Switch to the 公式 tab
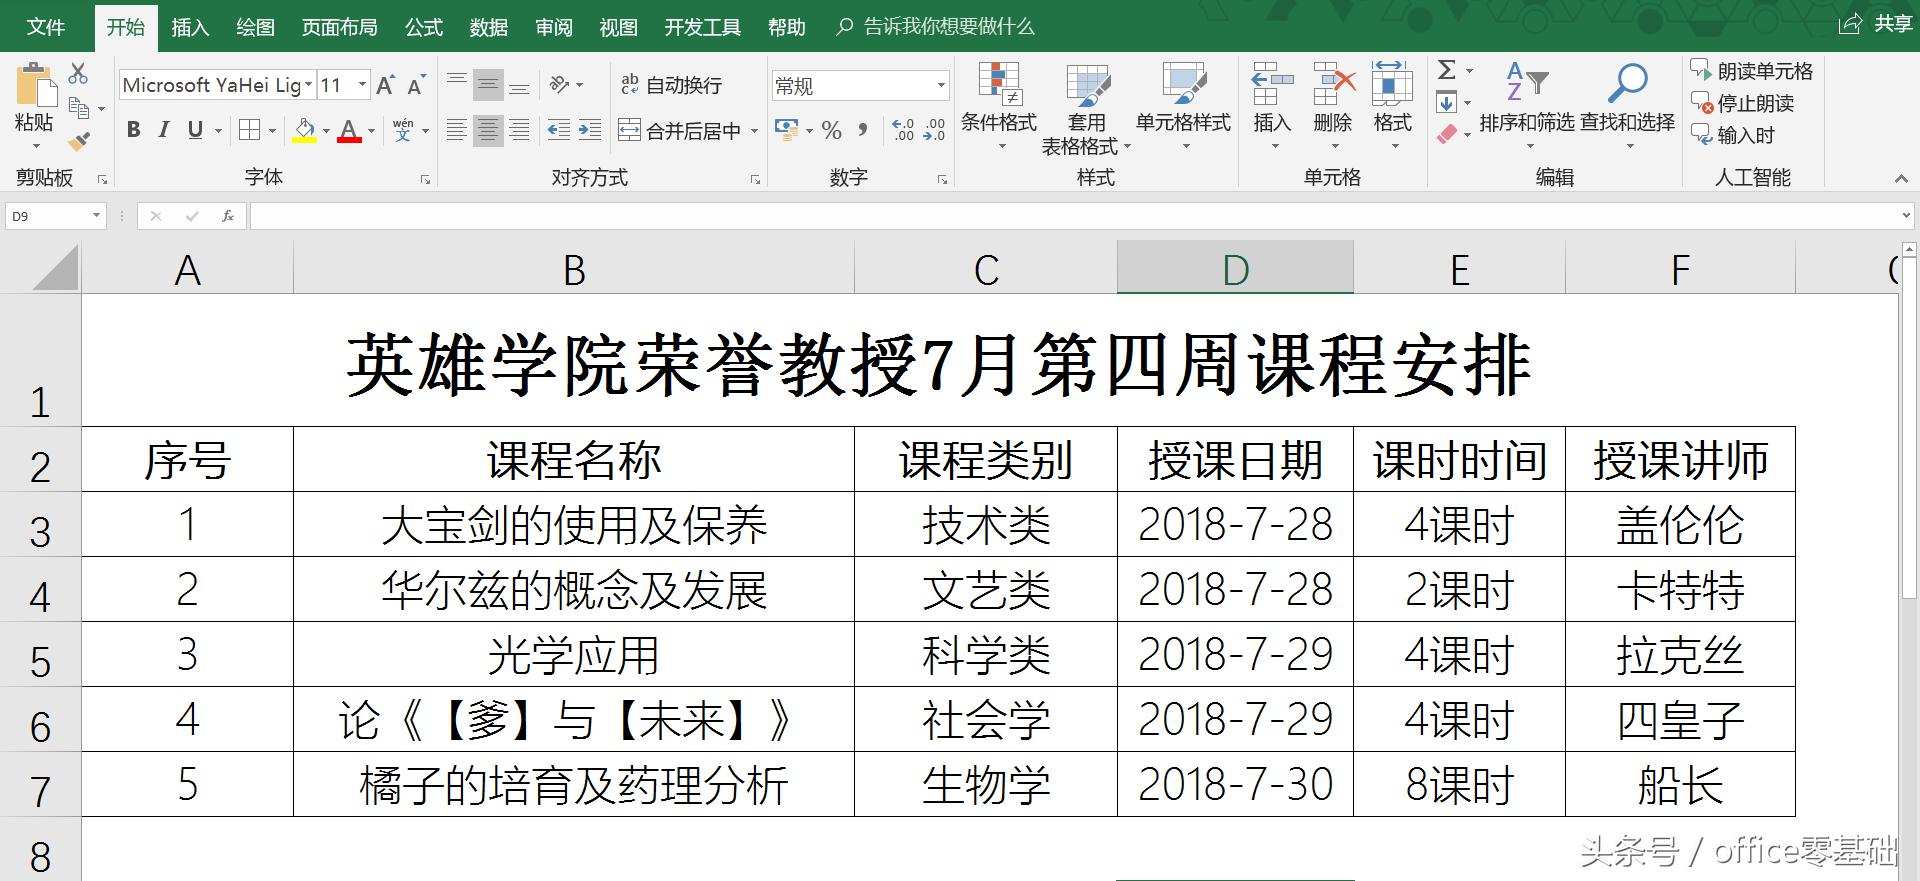 tap(424, 27)
